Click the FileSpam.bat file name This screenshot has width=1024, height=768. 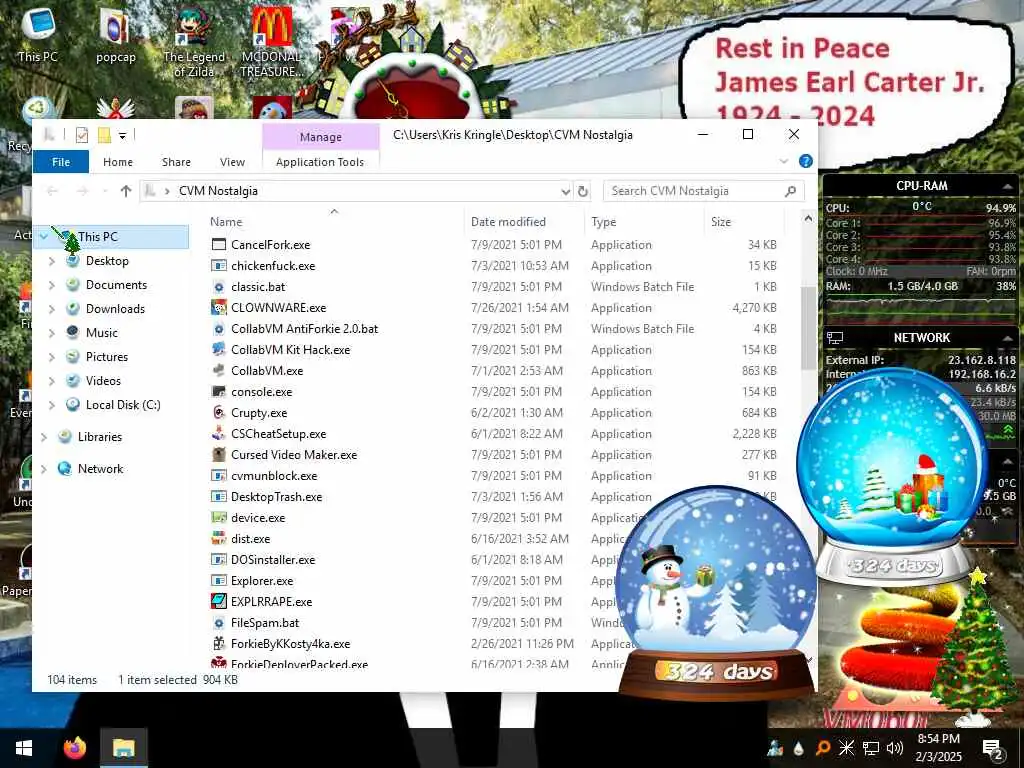point(264,622)
